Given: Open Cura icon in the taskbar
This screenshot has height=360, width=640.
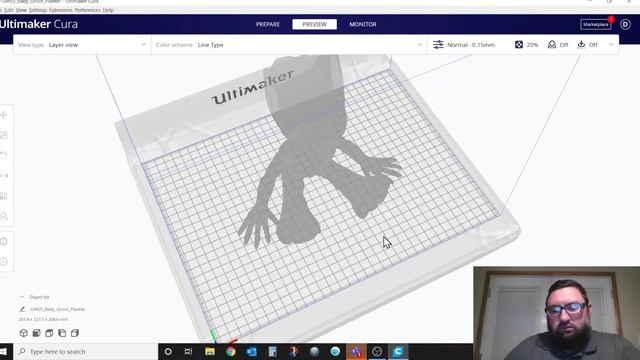Looking at the screenshot, I should tap(398, 351).
